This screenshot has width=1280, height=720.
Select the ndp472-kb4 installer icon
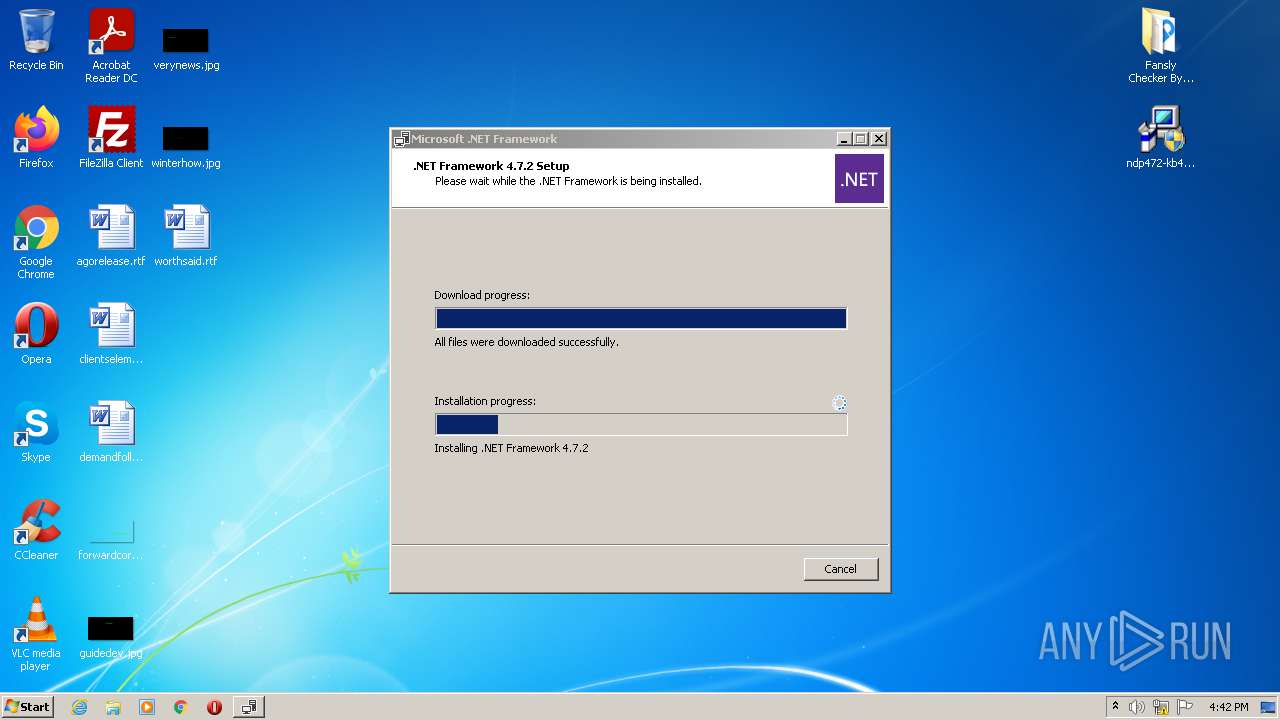pyautogui.click(x=1160, y=138)
